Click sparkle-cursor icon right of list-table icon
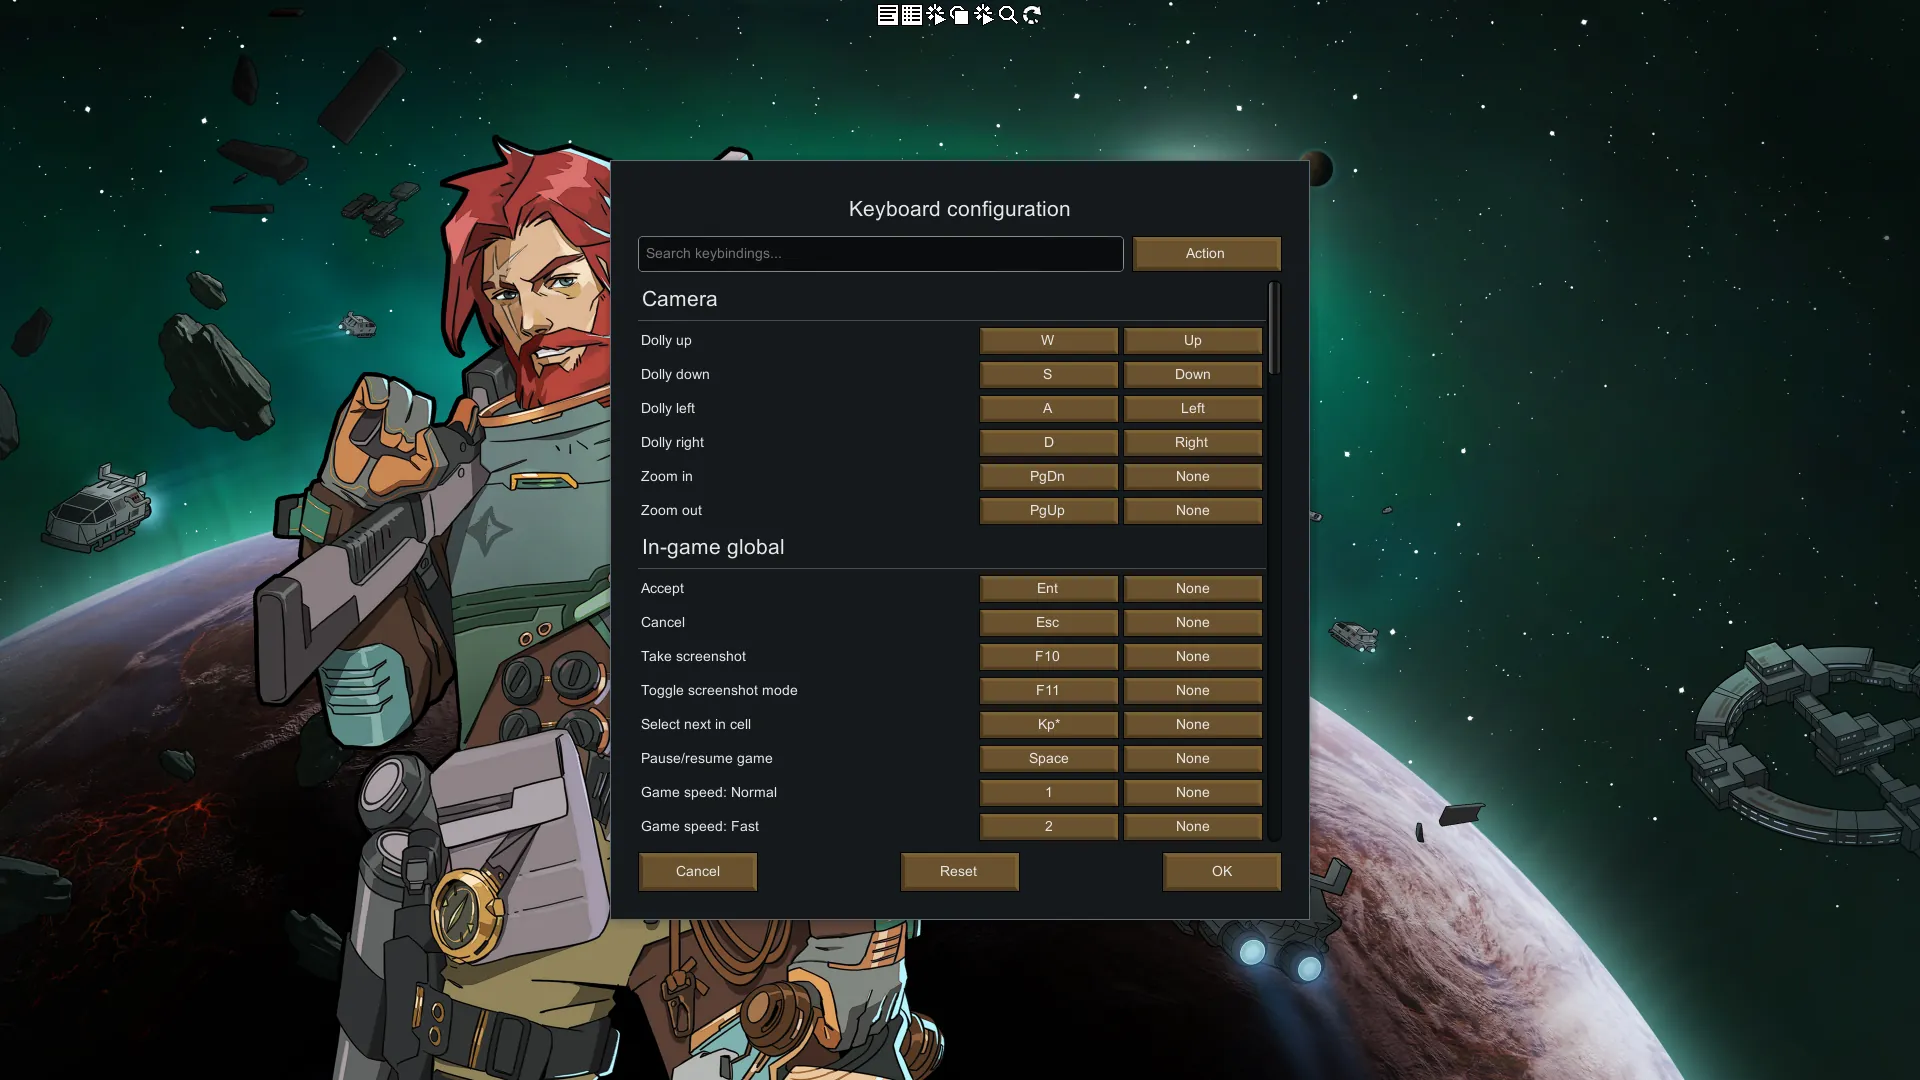Screen dimensions: 1920x1080 (936, 15)
